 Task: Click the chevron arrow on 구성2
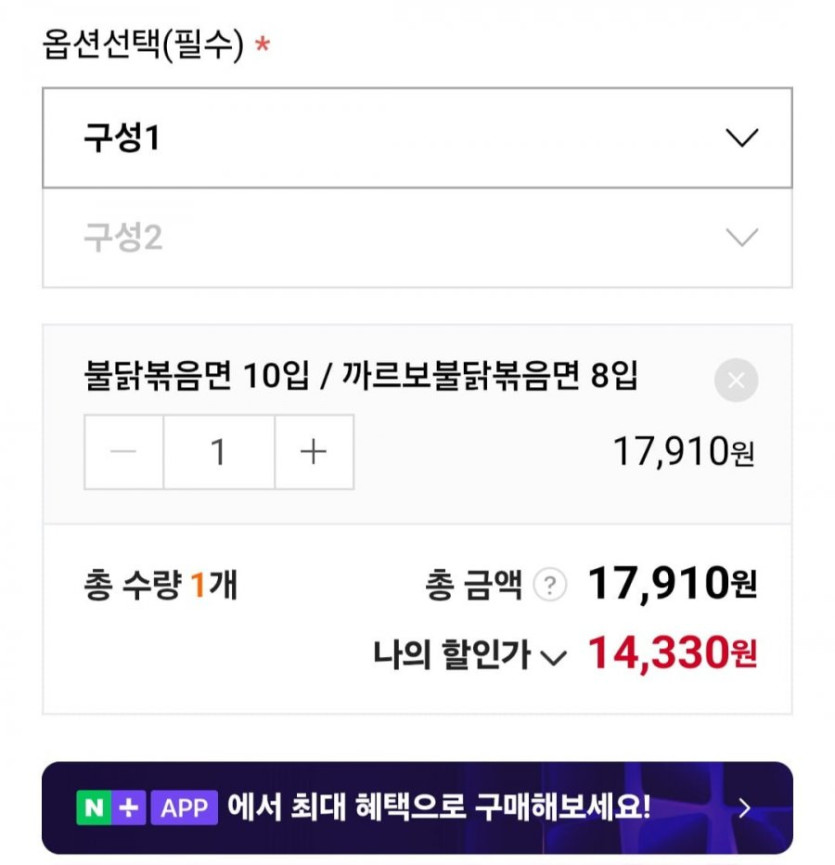[741, 238]
